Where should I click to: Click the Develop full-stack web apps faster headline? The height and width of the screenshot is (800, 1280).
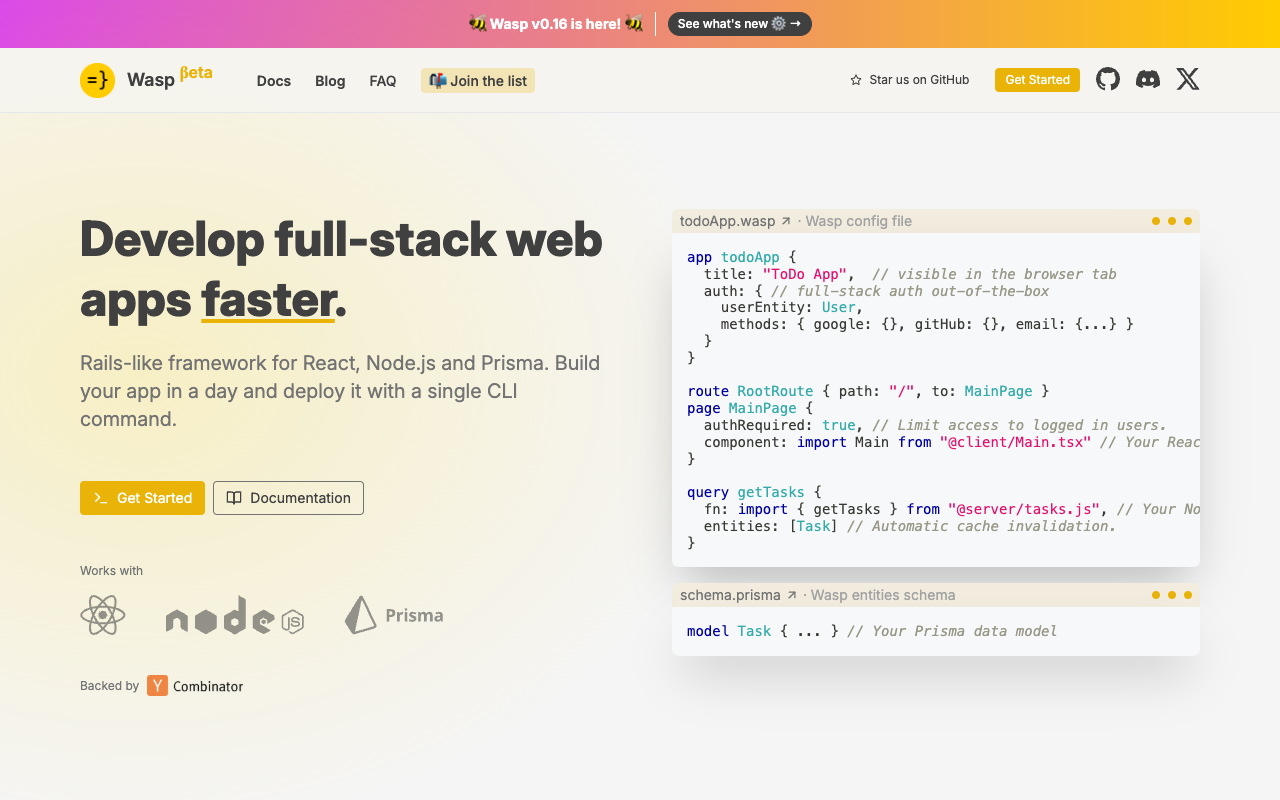click(341, 268)
